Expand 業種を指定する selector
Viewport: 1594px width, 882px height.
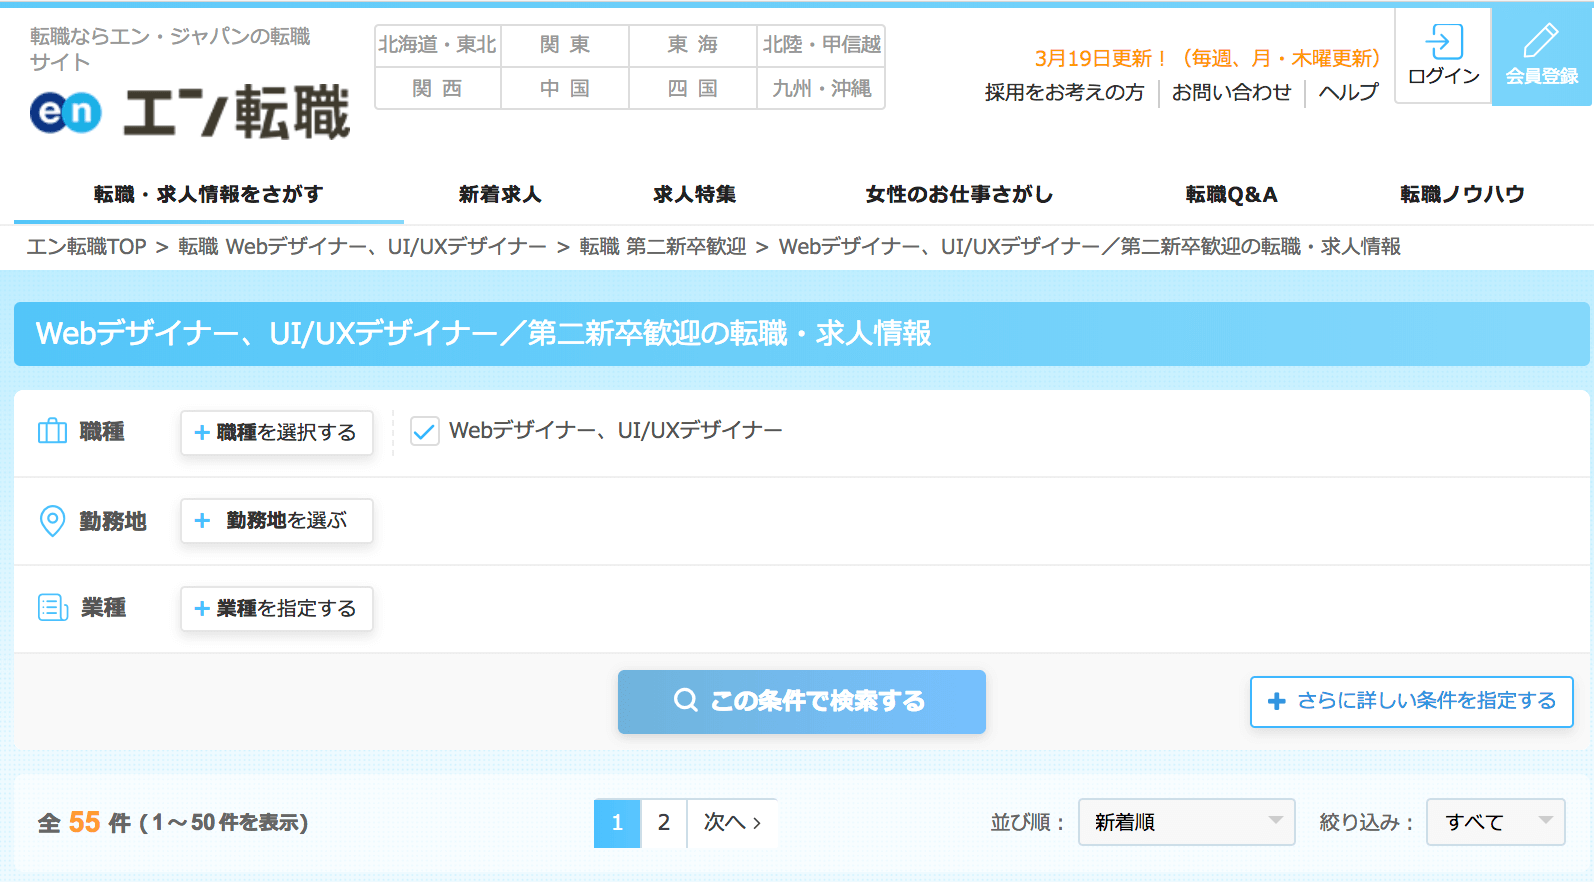click(x=277, y=608)
